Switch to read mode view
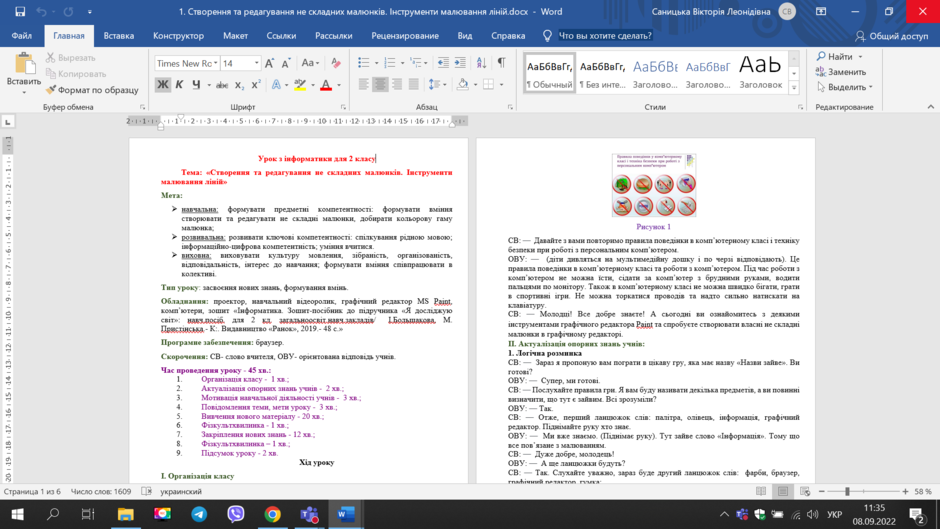The width and height of the screenshot is (940, 529). [761, 491]
